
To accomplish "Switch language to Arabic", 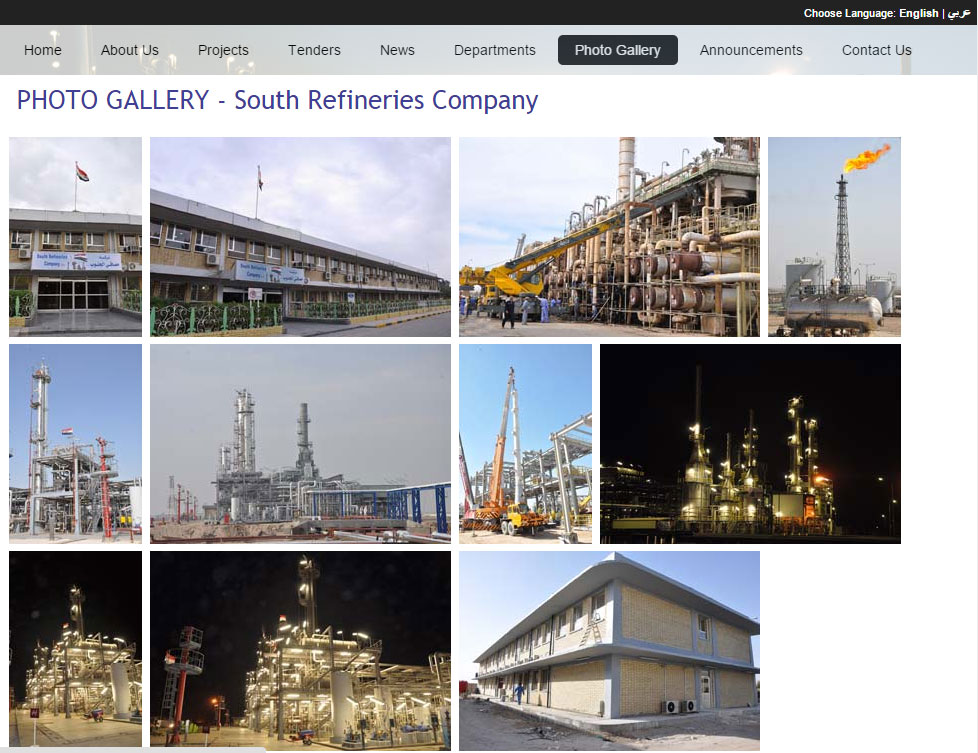I will click(959, 13).
